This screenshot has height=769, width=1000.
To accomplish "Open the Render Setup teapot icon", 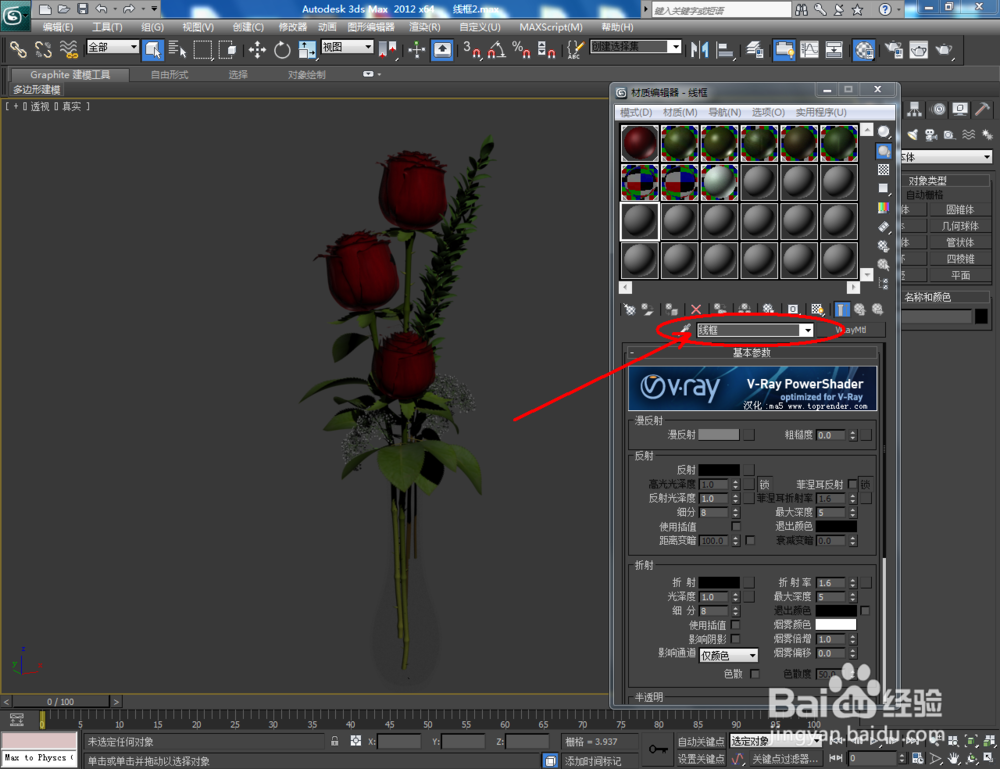I will [894, 50].
